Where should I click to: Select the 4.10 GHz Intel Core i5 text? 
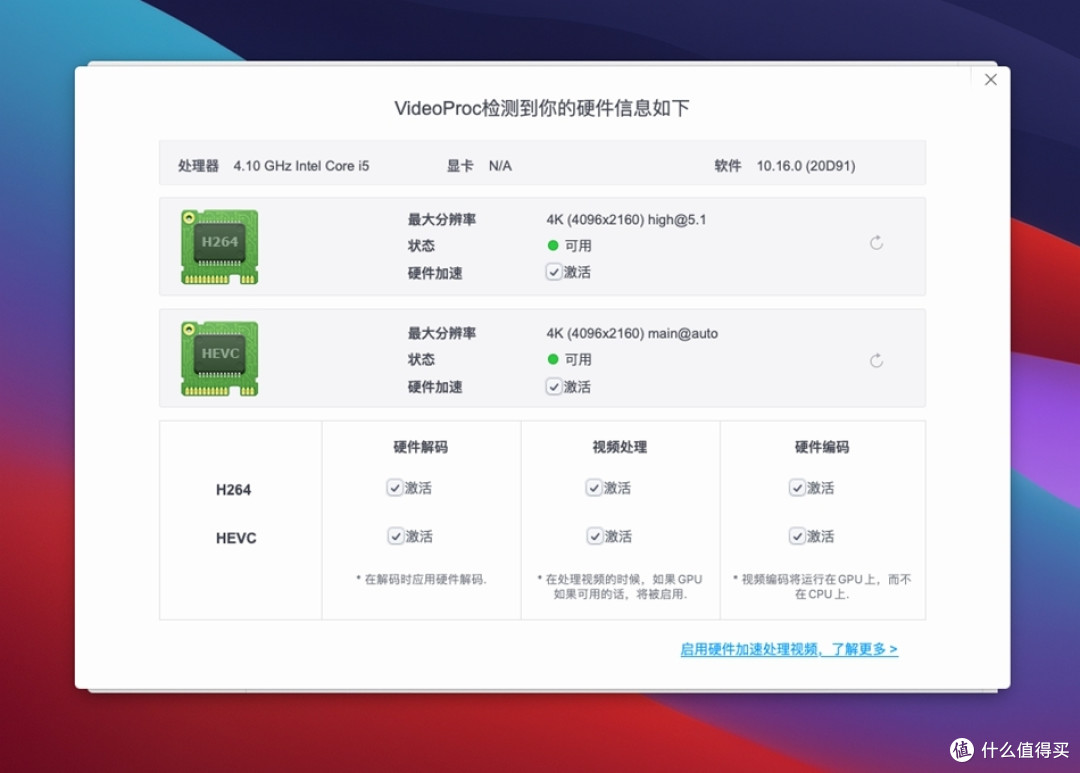pos(301,166)
